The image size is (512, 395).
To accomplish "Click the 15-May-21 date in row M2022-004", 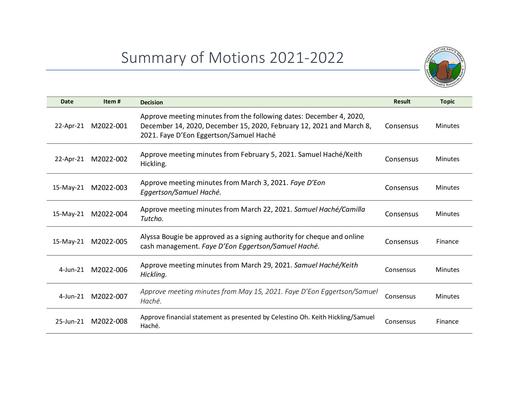I will click(x=68, y=214).
